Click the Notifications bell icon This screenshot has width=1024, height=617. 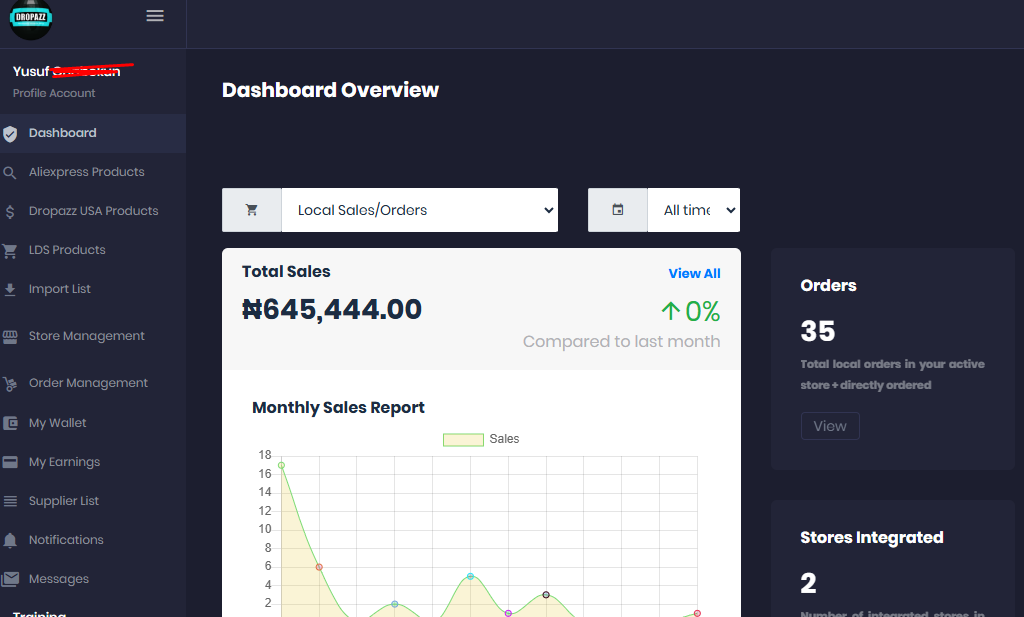pos(10,541)
